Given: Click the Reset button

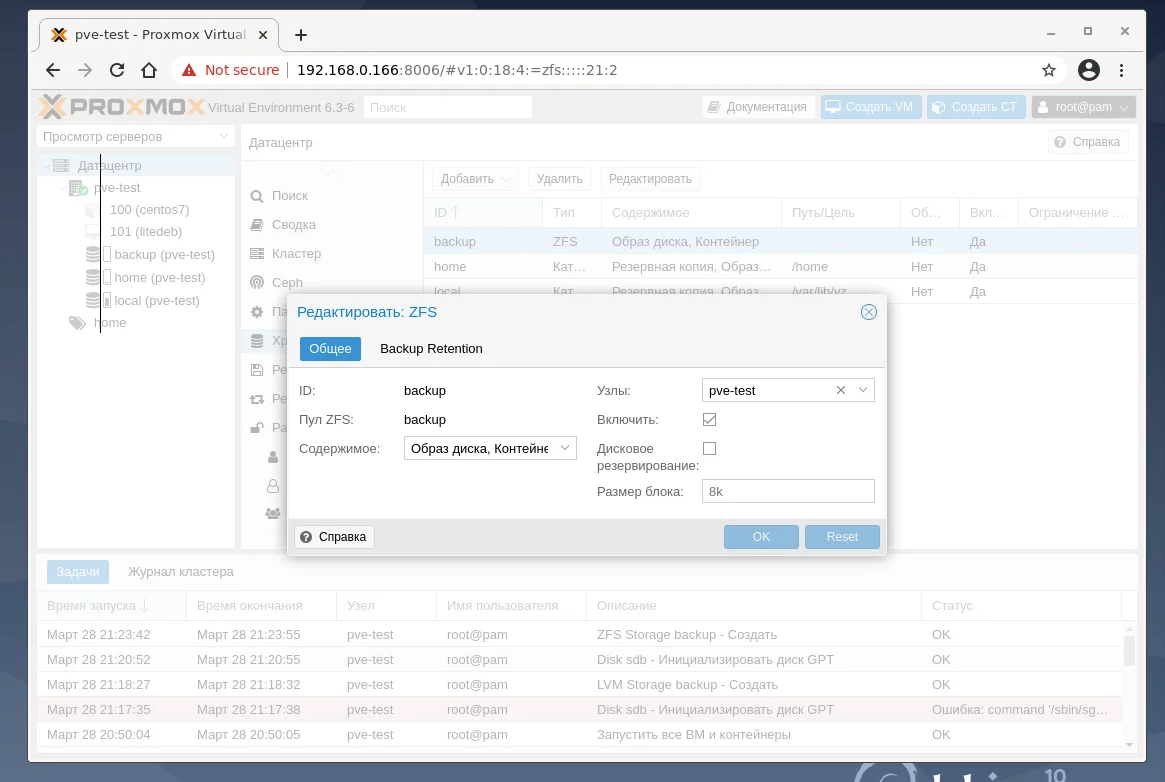Looking at the screenshot, I should click(842, 536).
